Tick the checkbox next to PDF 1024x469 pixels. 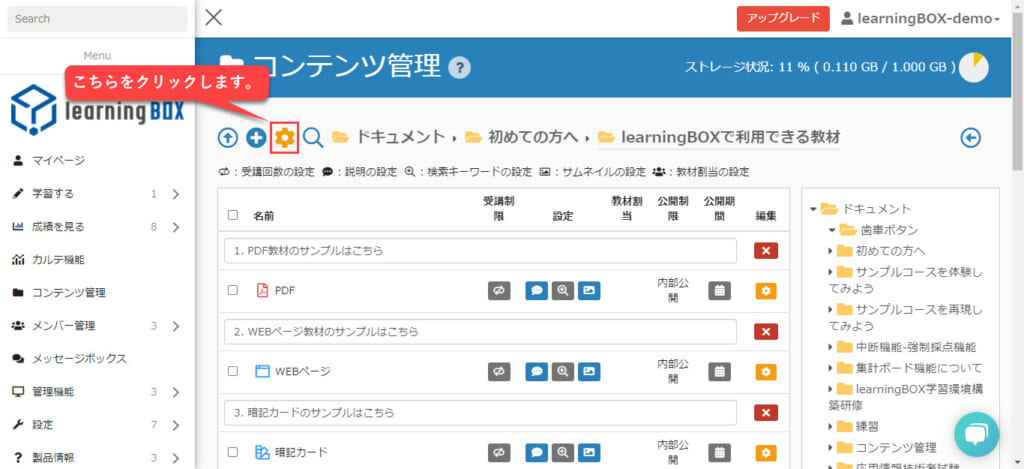[x=233, y=291]
